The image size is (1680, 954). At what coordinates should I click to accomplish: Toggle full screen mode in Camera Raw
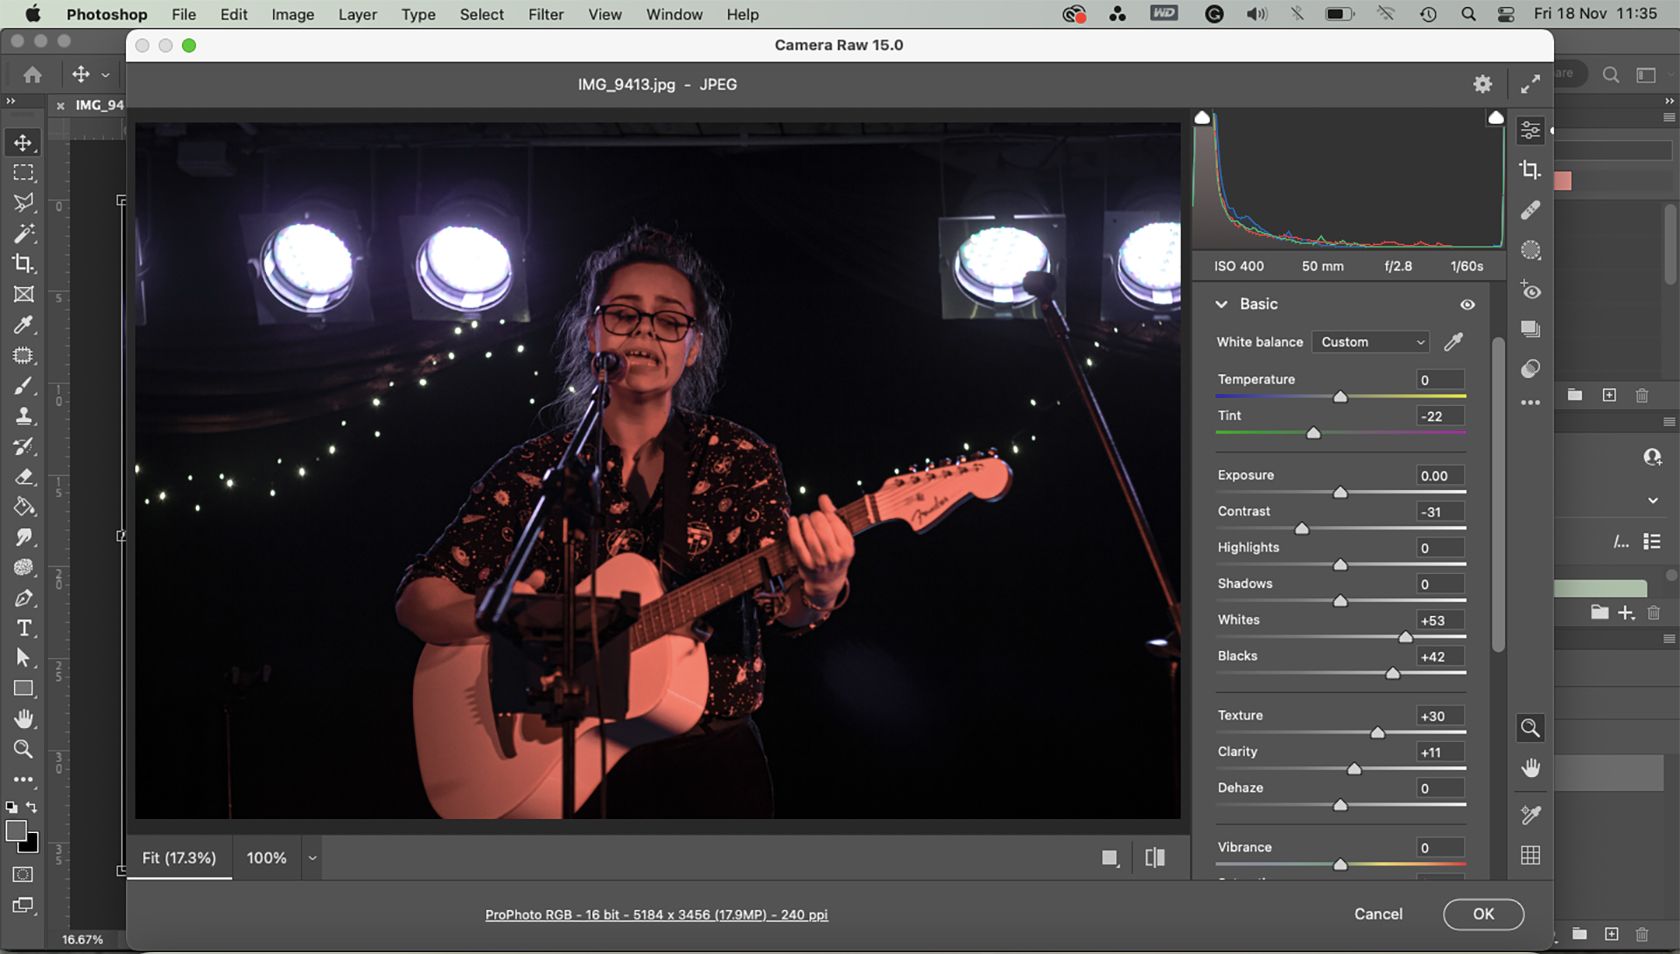click(1530, 85)
